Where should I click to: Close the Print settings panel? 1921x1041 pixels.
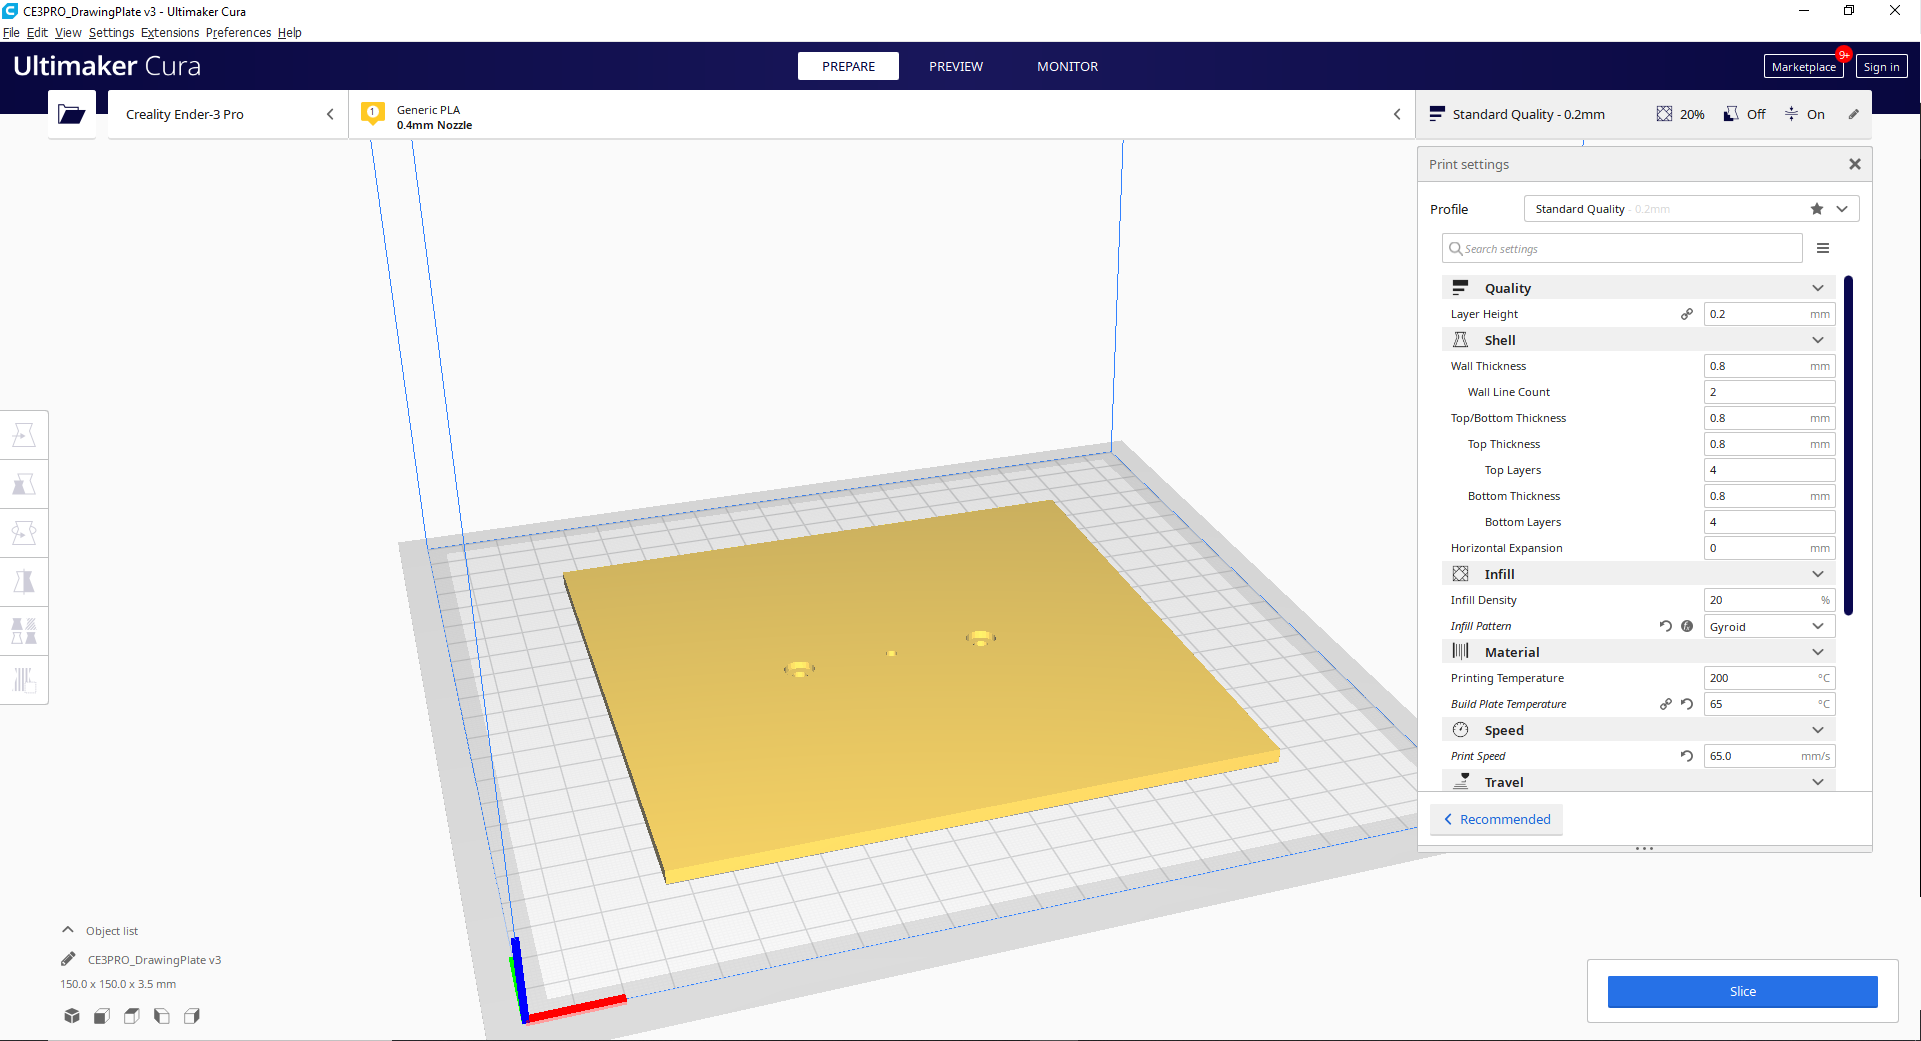click(x=1855, y=164)
